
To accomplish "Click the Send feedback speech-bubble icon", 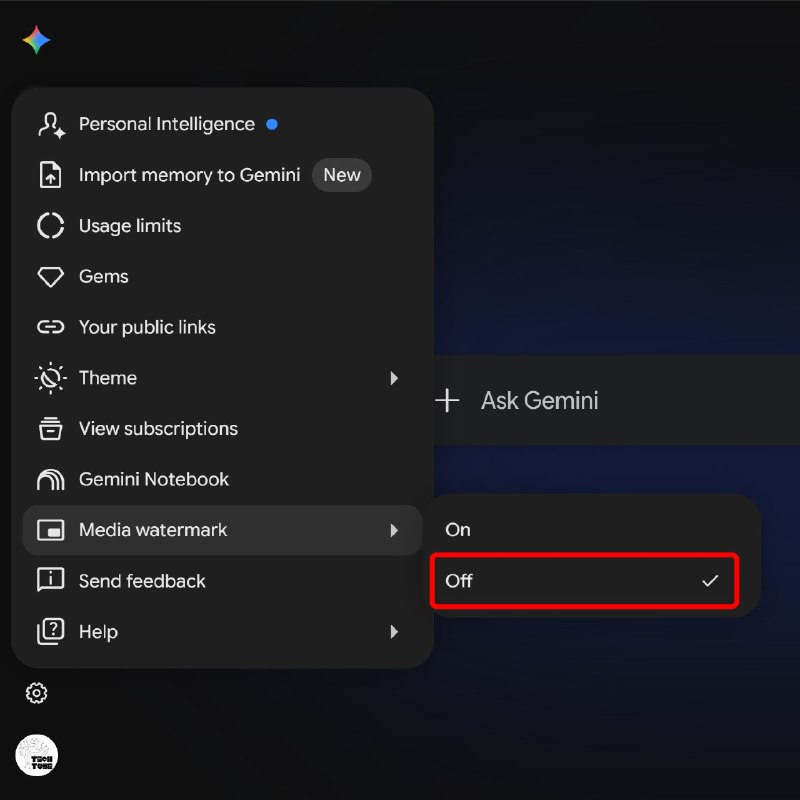I will pos(51,580).
